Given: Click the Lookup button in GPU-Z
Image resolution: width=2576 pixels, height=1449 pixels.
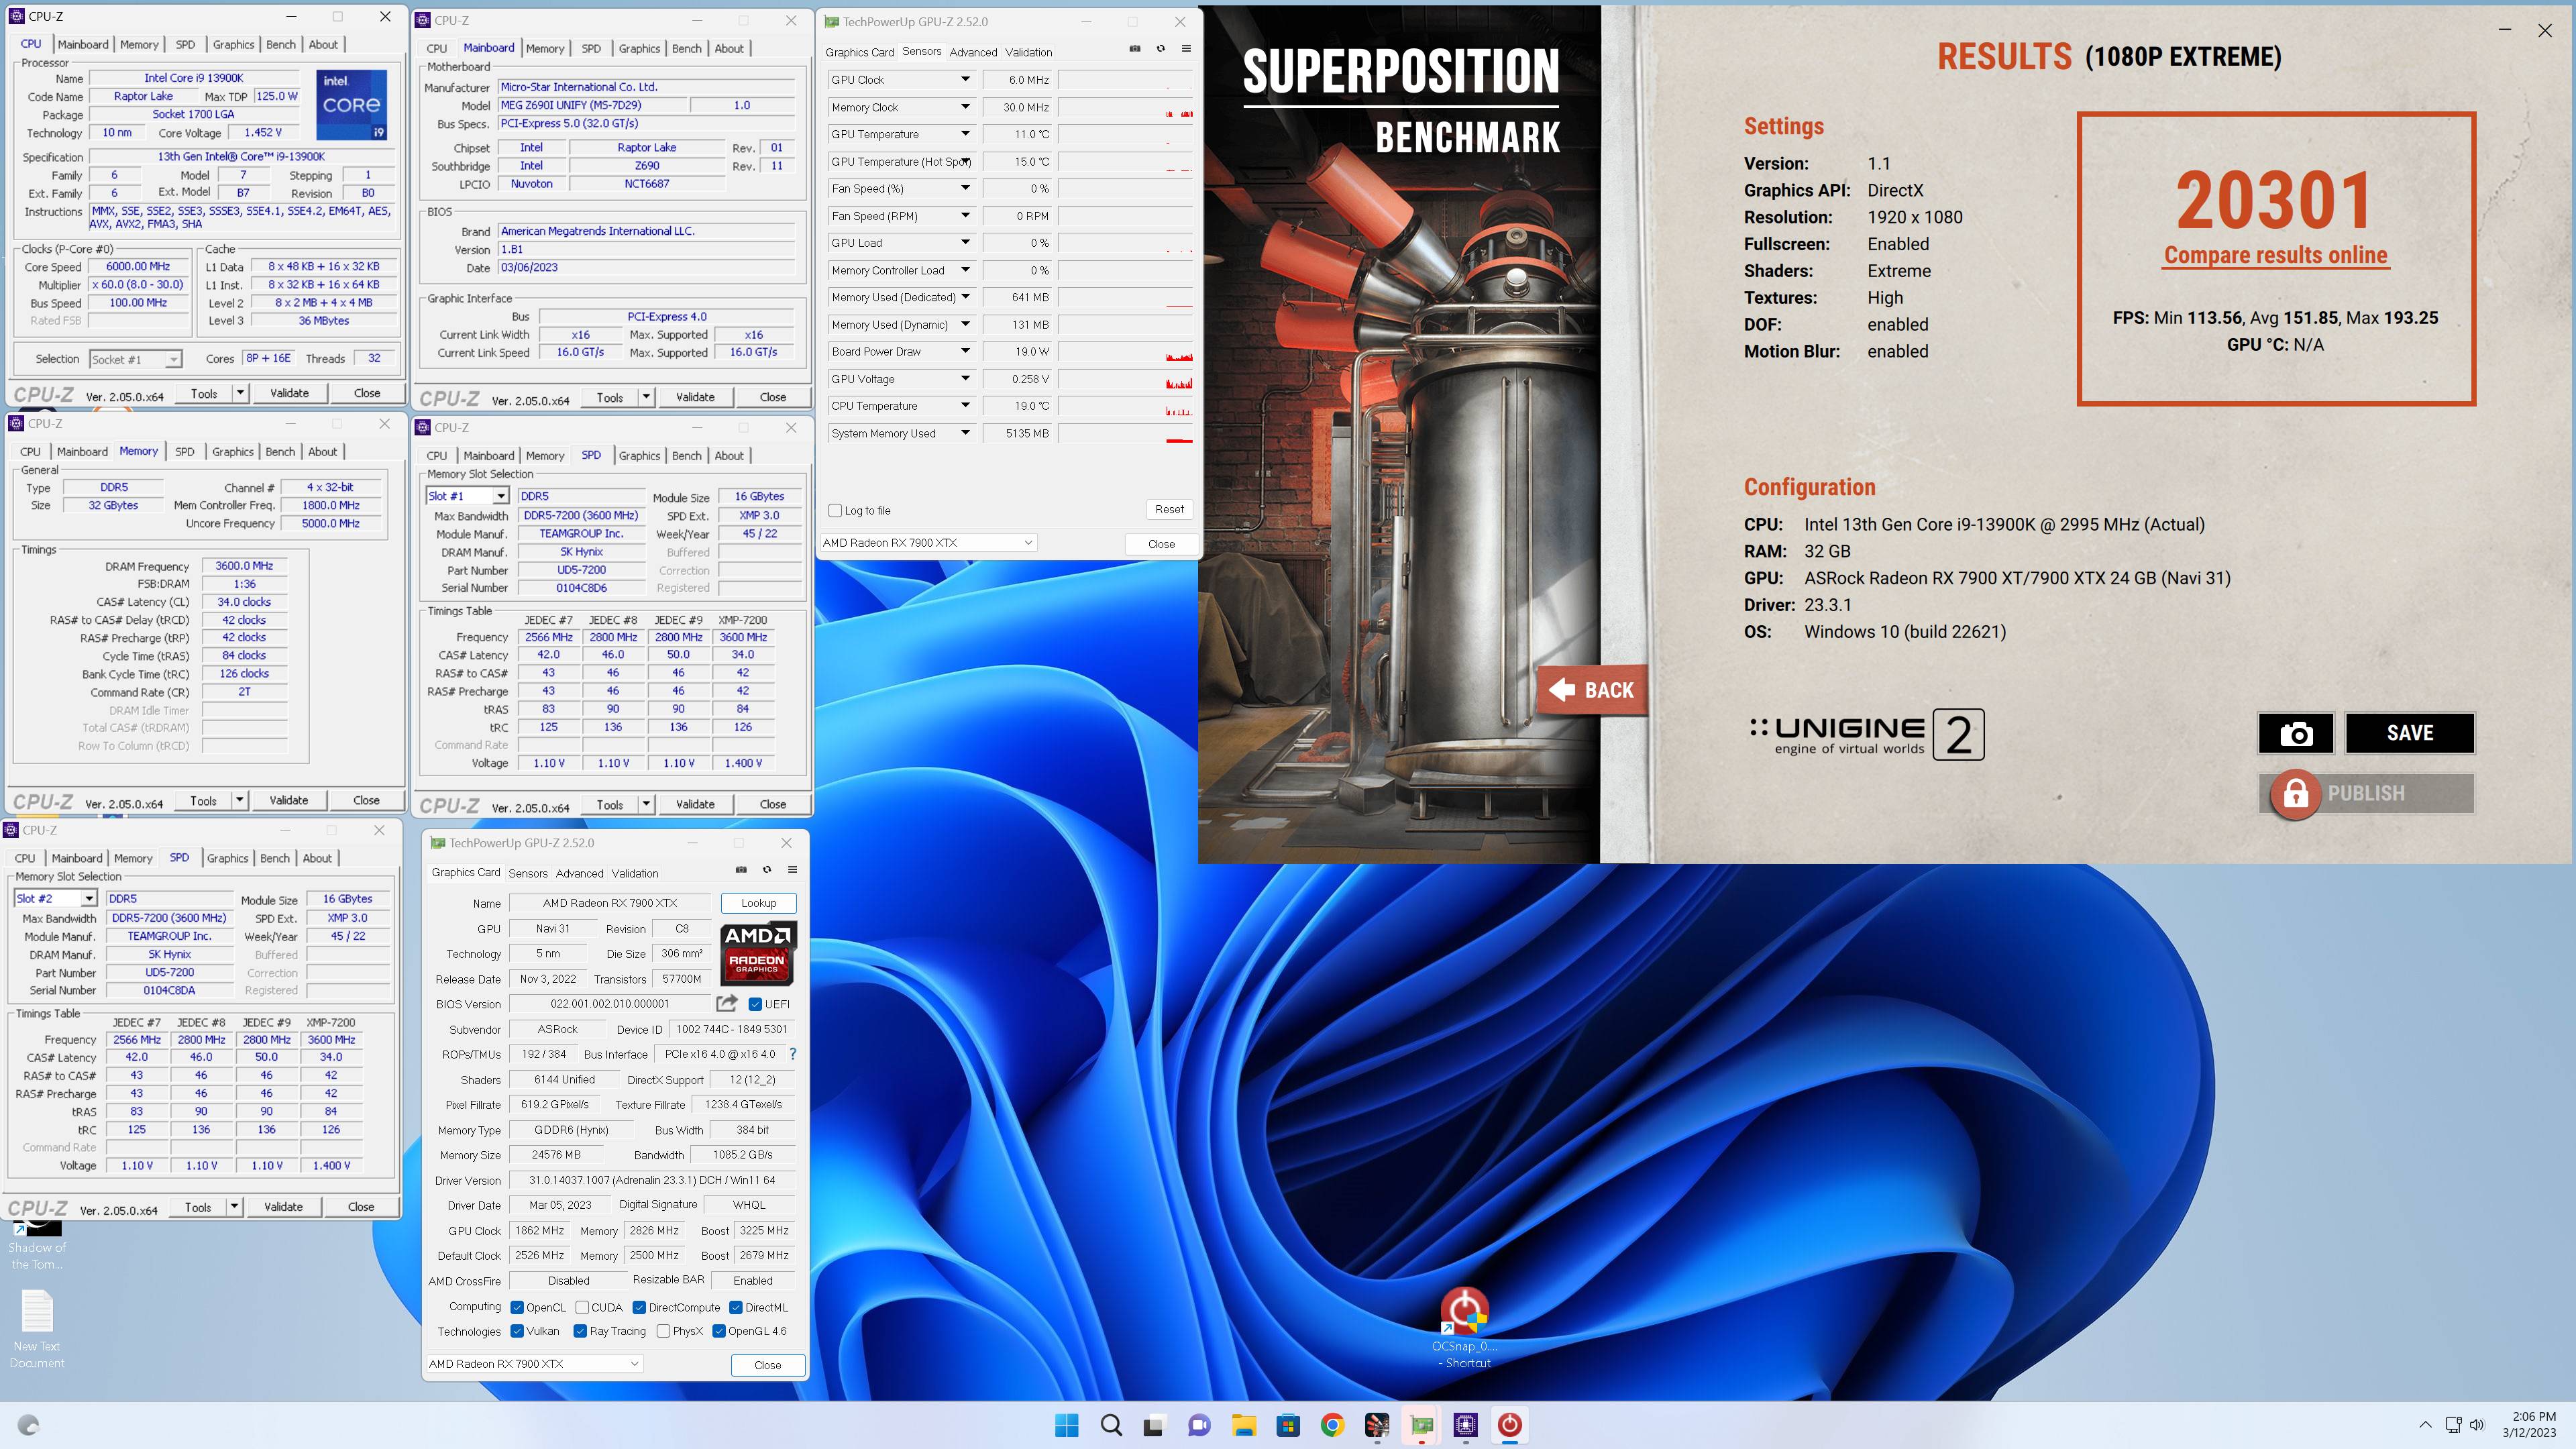Looking at the screenshot, I should (x=759, y=903).
